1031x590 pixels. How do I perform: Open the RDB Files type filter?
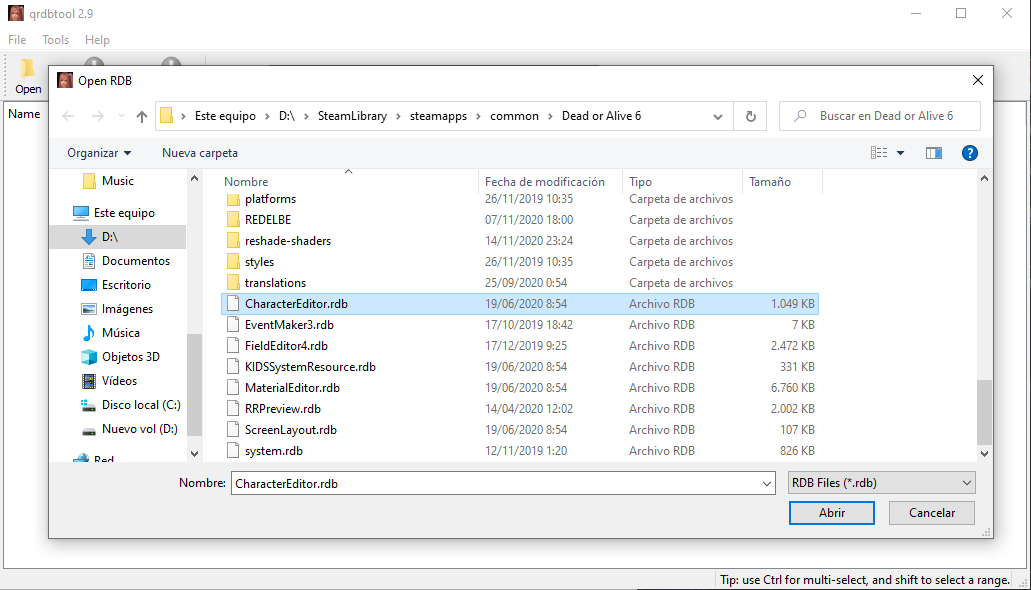coord(881,483)
